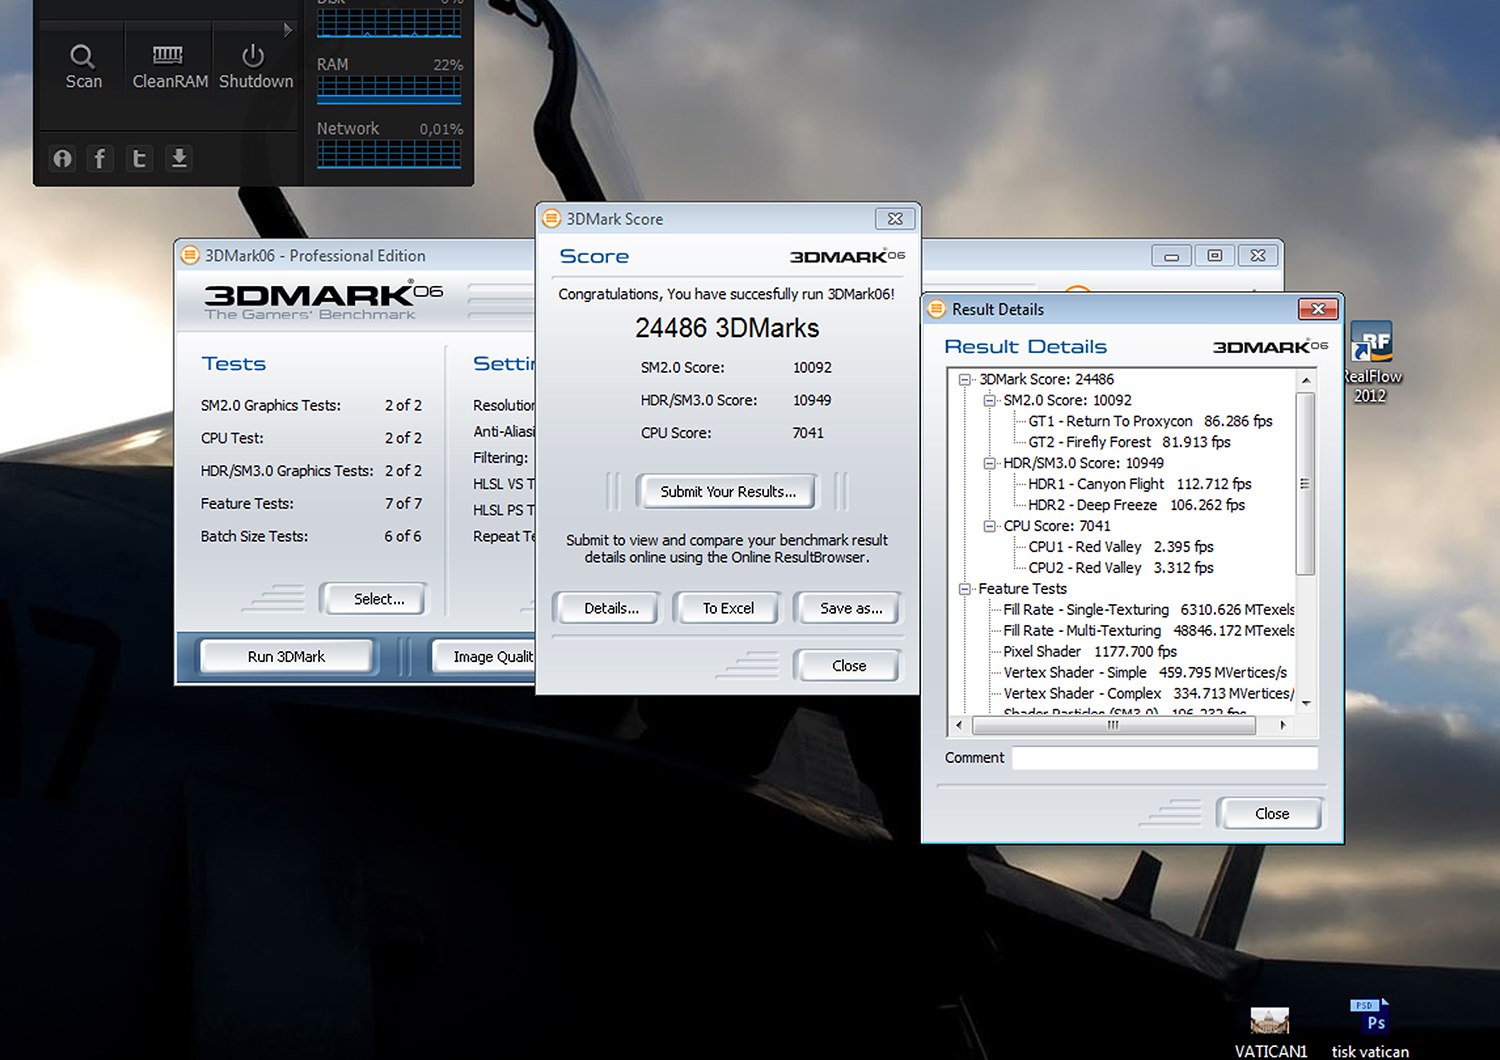Select GT2 - Firefly Forest row

coord(1129,442)
